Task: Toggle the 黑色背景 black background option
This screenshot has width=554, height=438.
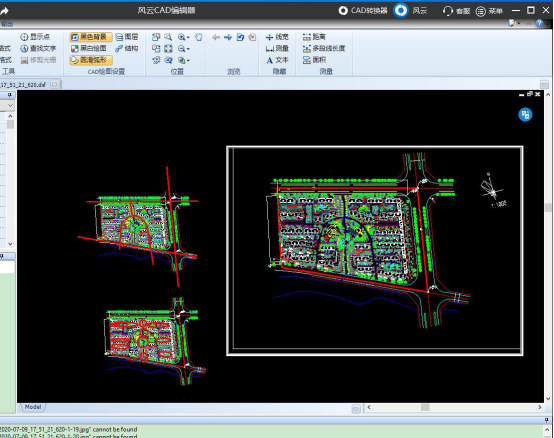Action: (91, 37)
